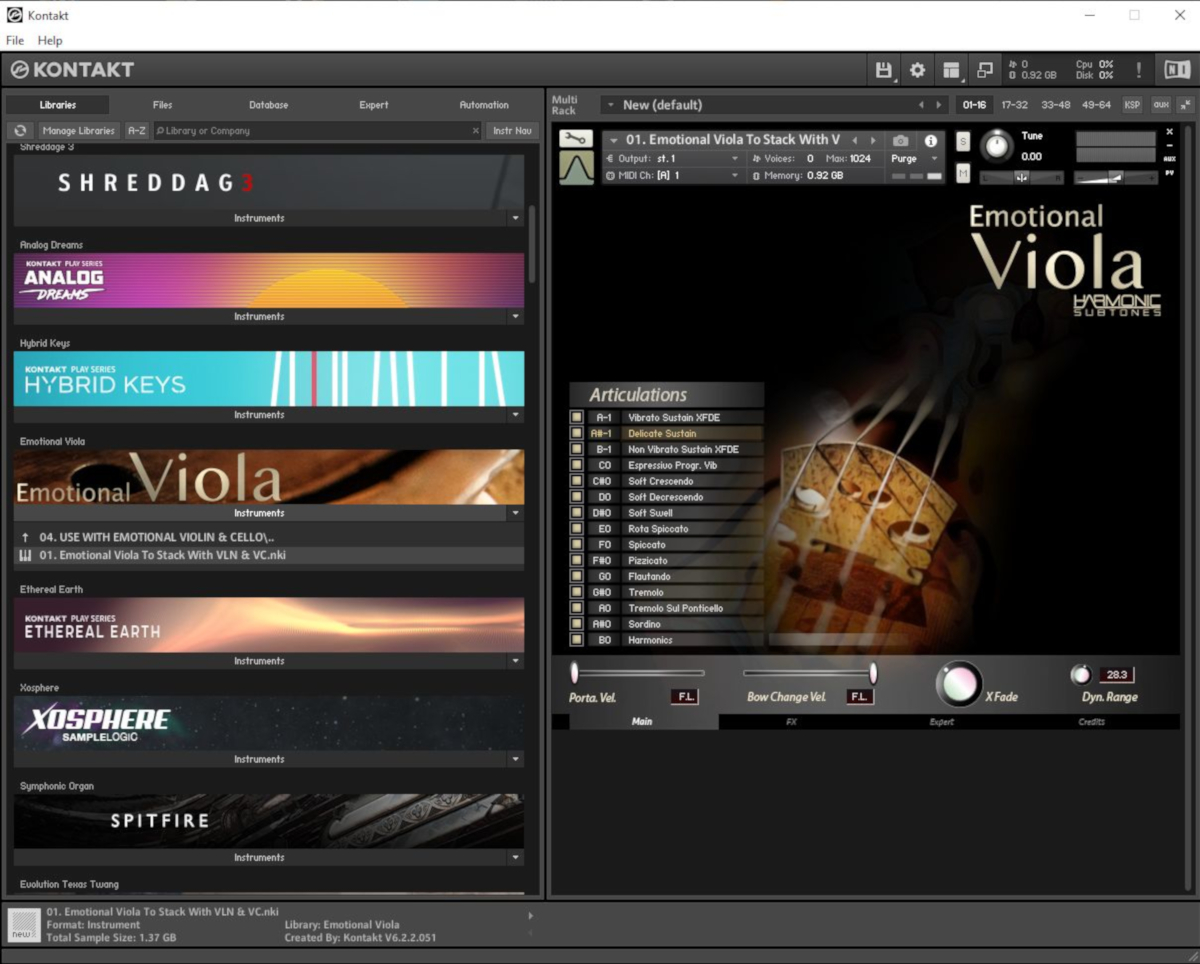The width and height of the screenshot is (1200, 964).
Task: Click the next instrument arrow
Action: point(873,141)
